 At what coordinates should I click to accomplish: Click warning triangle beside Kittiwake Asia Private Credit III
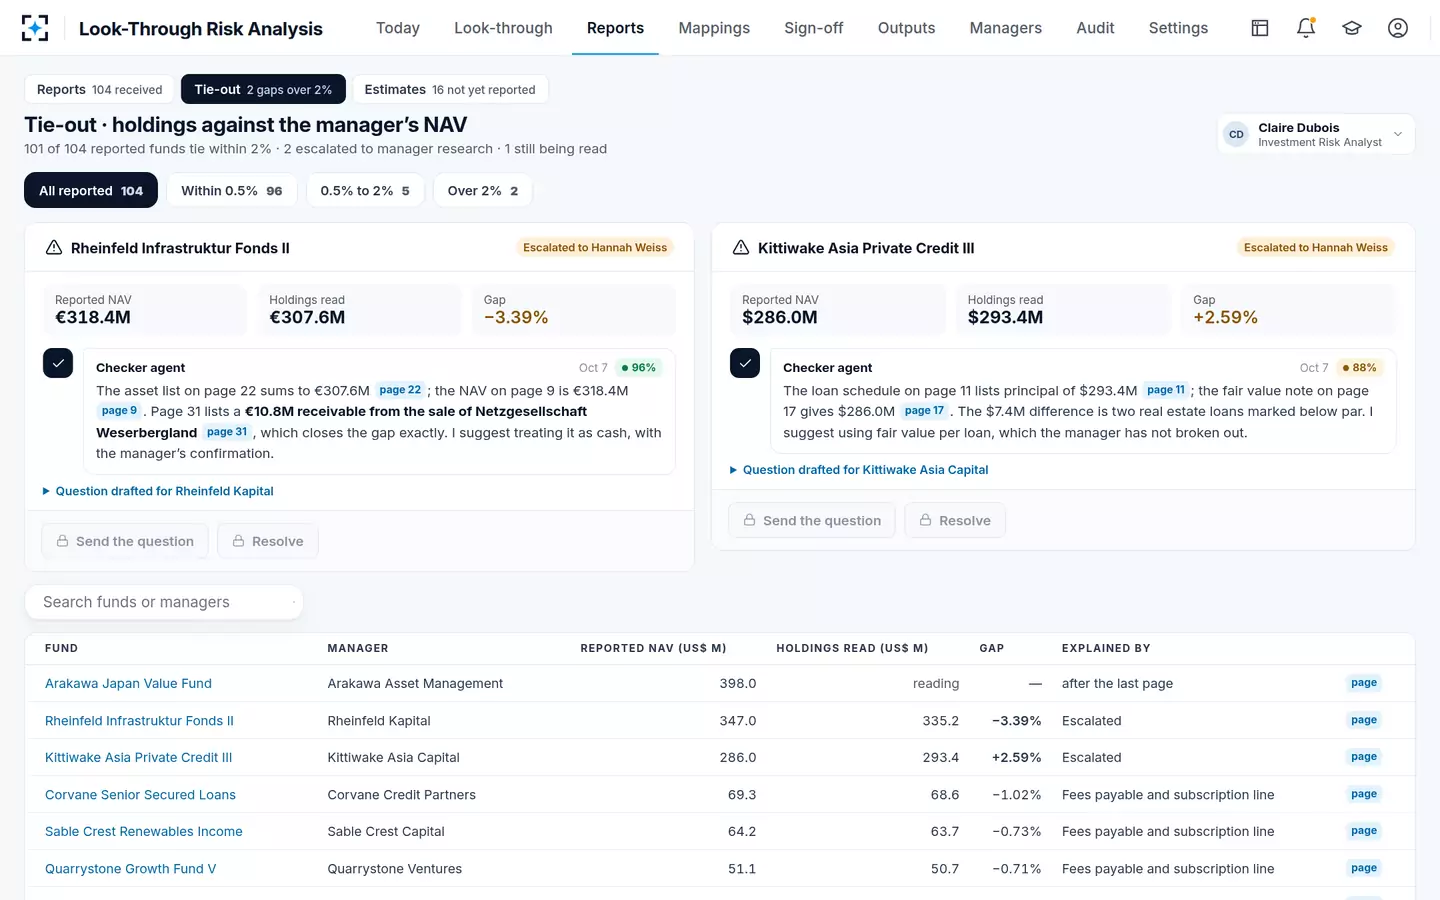tap(741, 247)
